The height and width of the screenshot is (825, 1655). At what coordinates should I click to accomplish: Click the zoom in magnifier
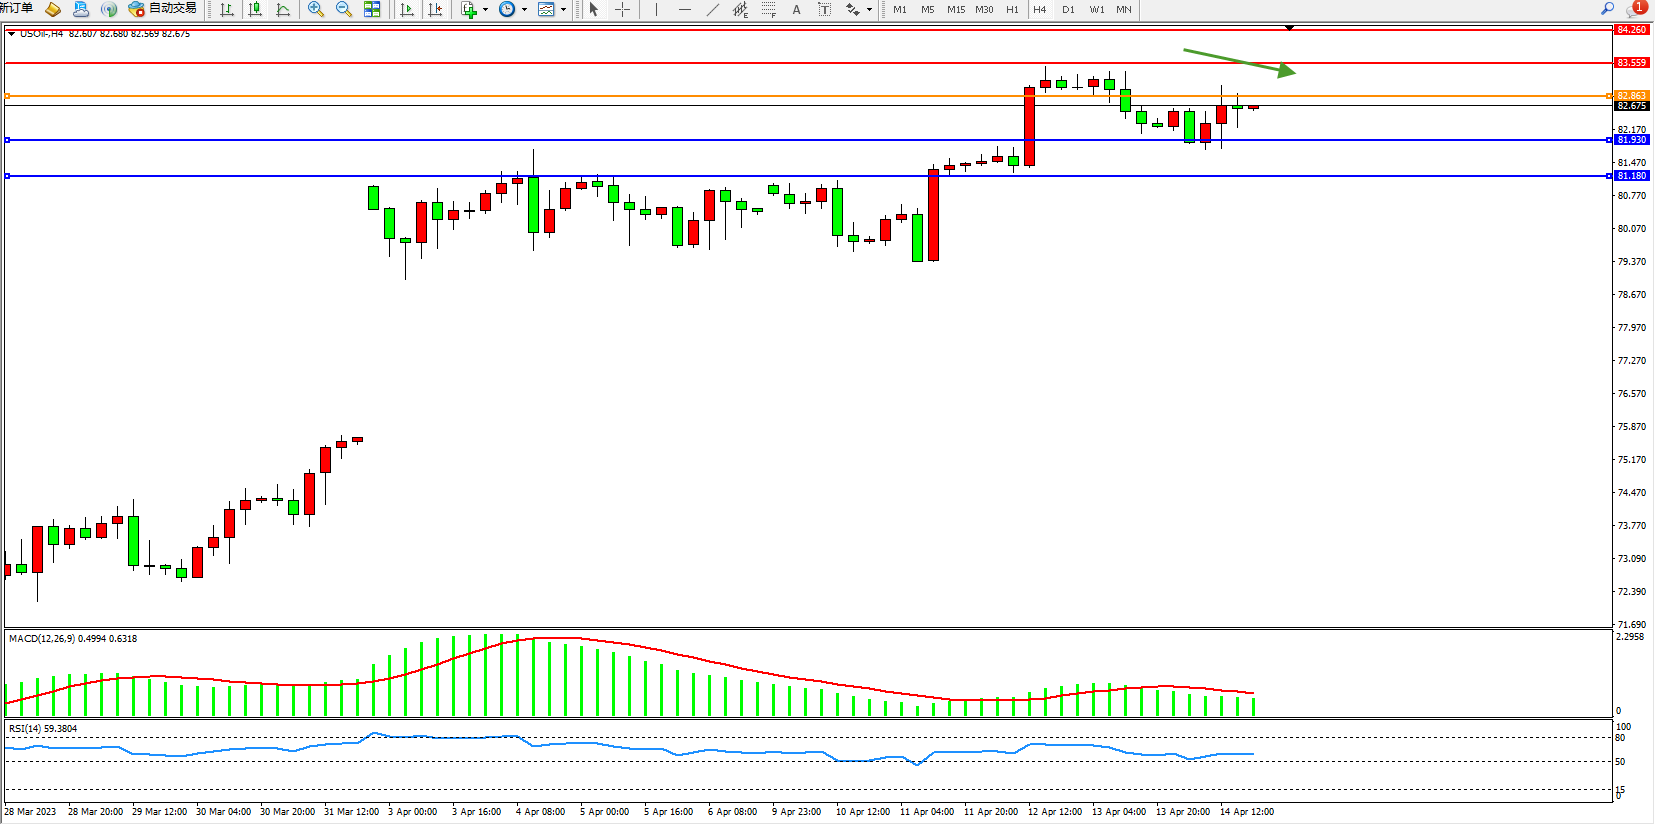pos(316,10)
